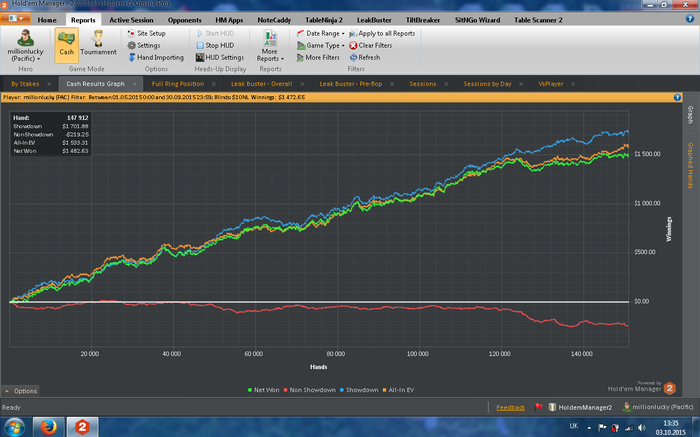Open the Game Type filter dropdown
The image size is (700, 437).
[321, 46]
